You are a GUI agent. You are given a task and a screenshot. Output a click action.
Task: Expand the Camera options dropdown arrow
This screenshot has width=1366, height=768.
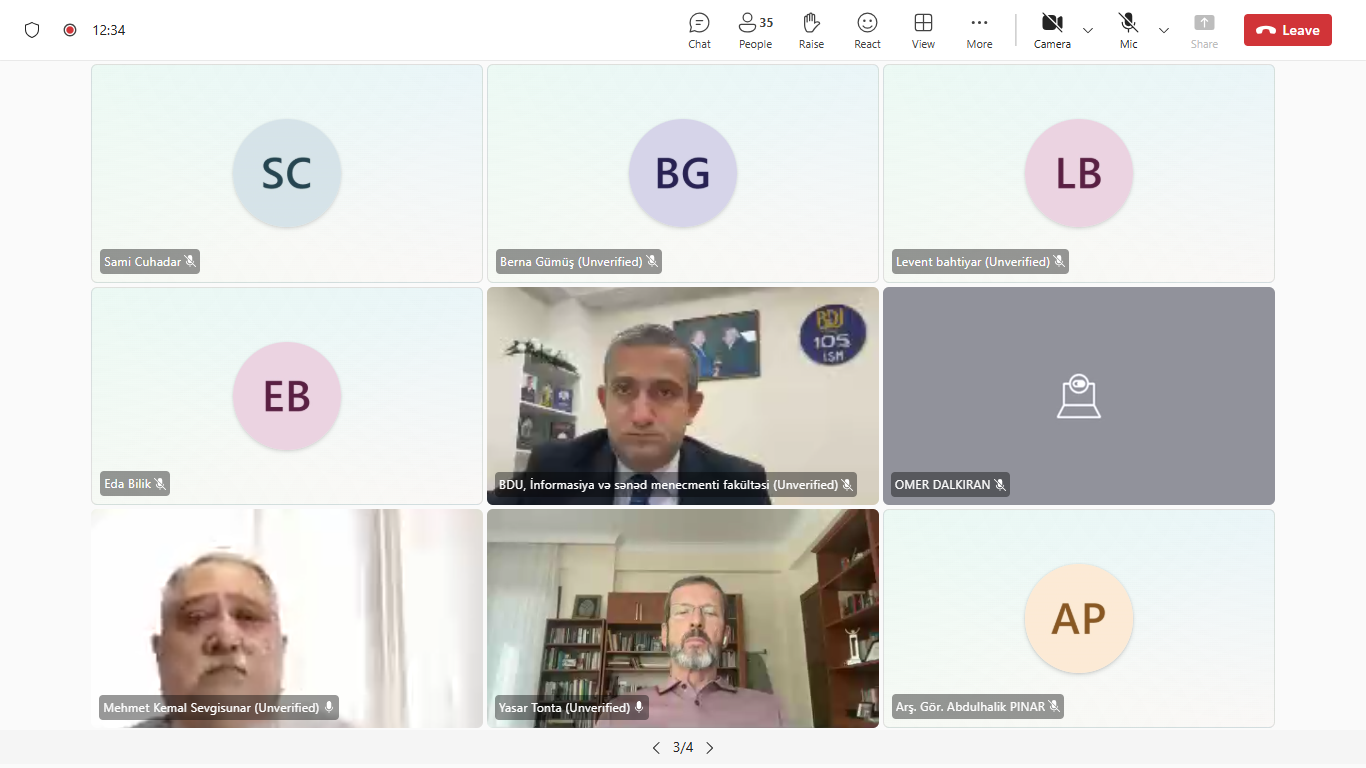click(1088, 30)
